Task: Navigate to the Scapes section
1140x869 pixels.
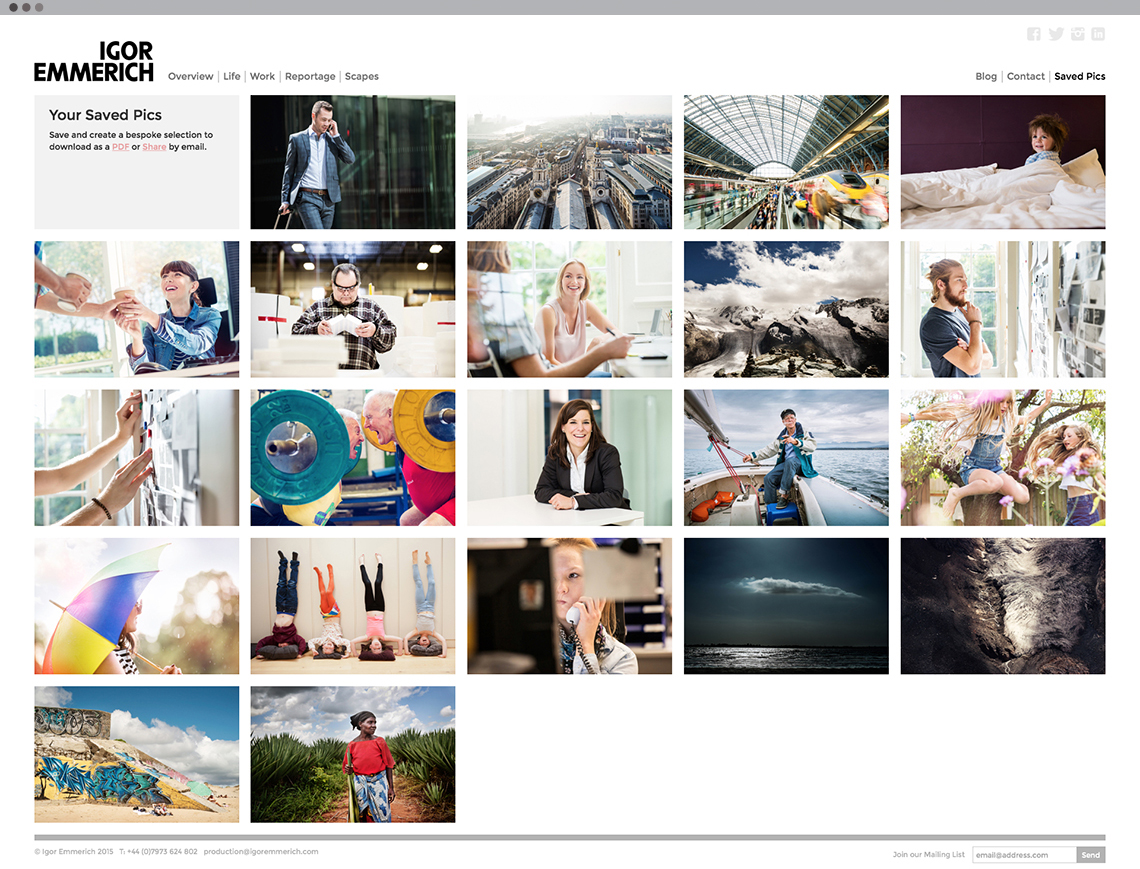Action: click(x=362, y=77)
